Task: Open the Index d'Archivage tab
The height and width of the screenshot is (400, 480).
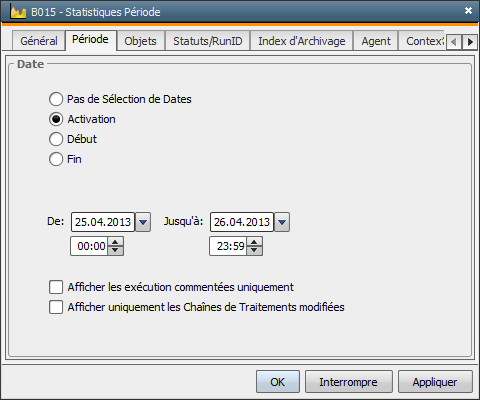Action: [x=302, y=41]
